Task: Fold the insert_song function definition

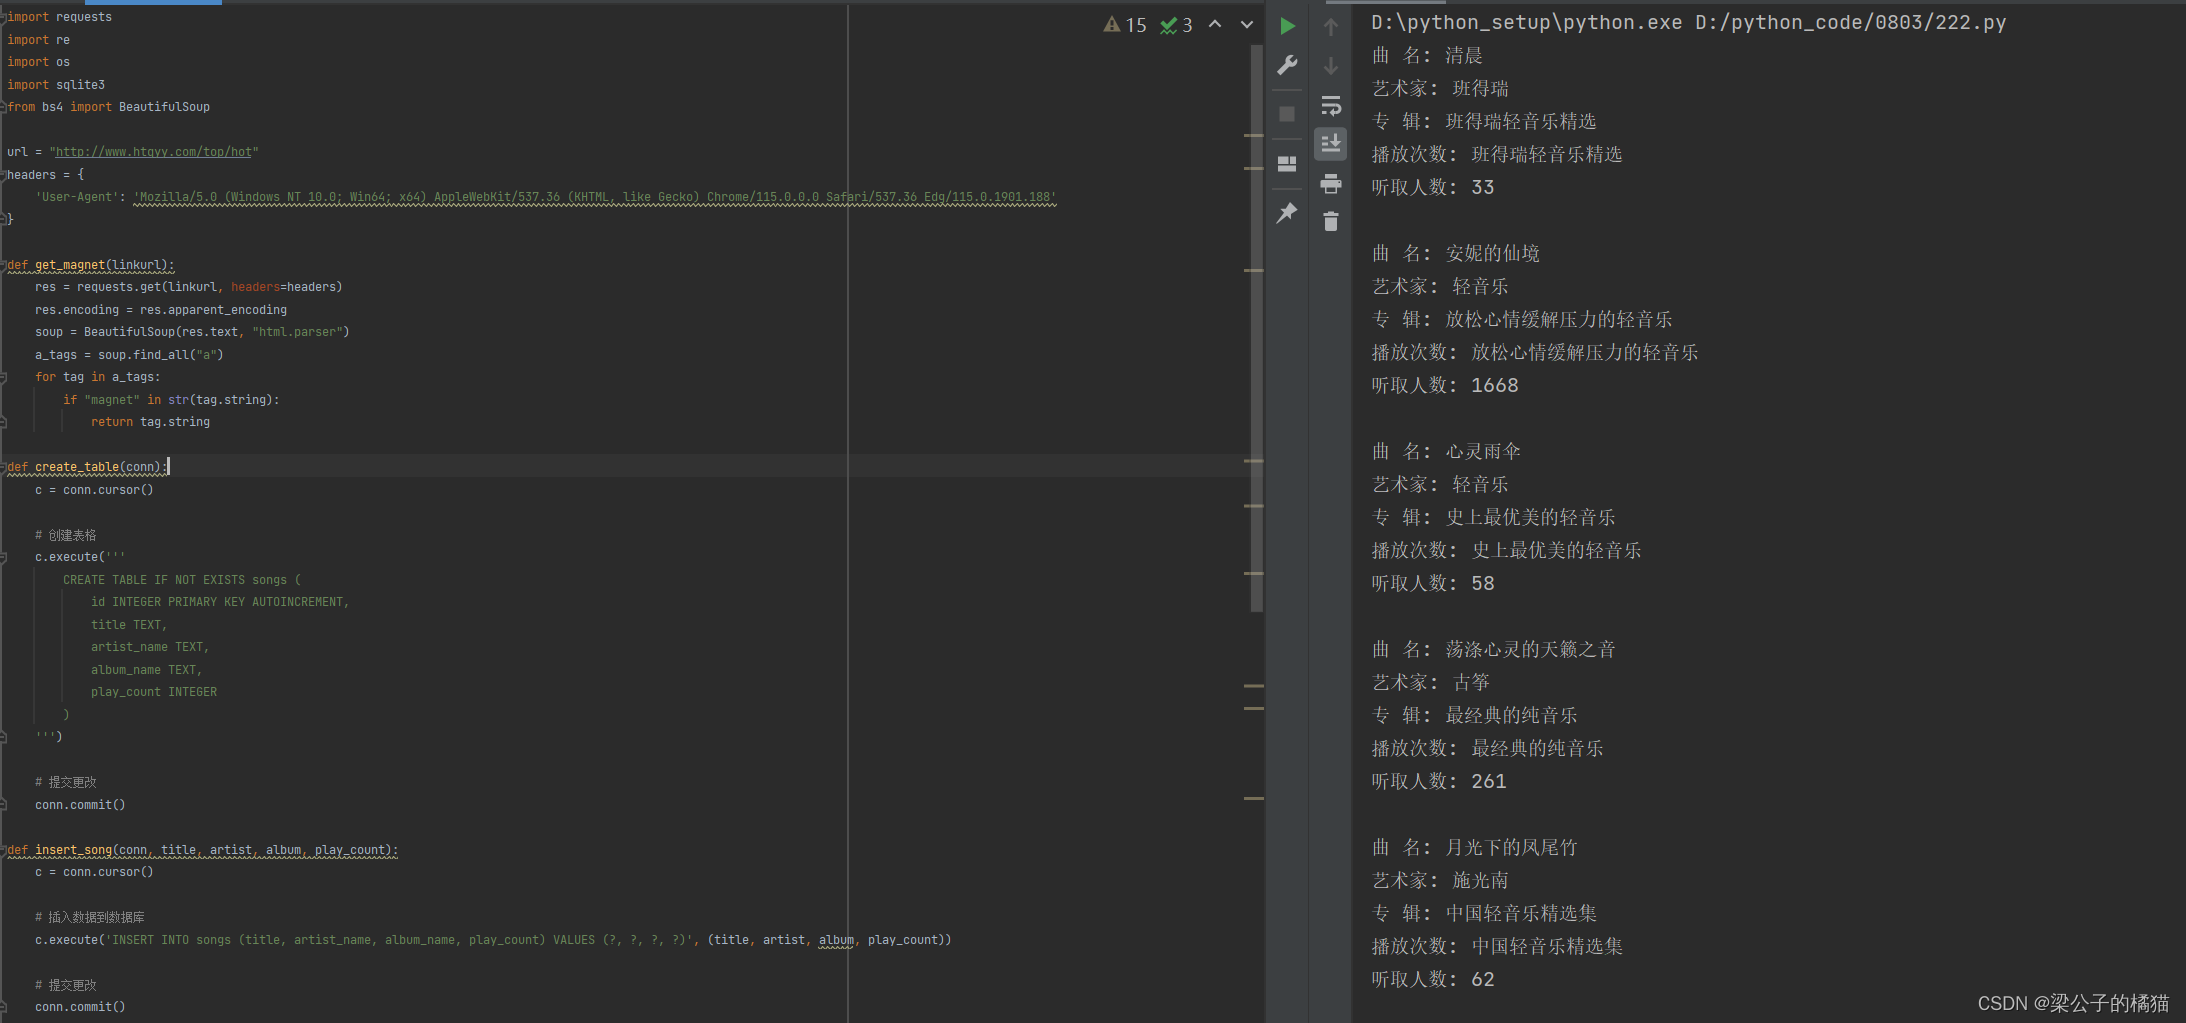Action: [4, 850]
